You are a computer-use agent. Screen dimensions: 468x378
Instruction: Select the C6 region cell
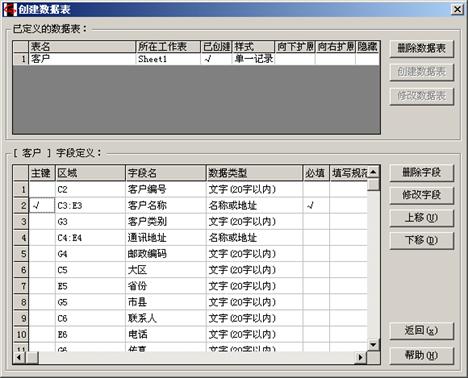click(x=90, y=318)
